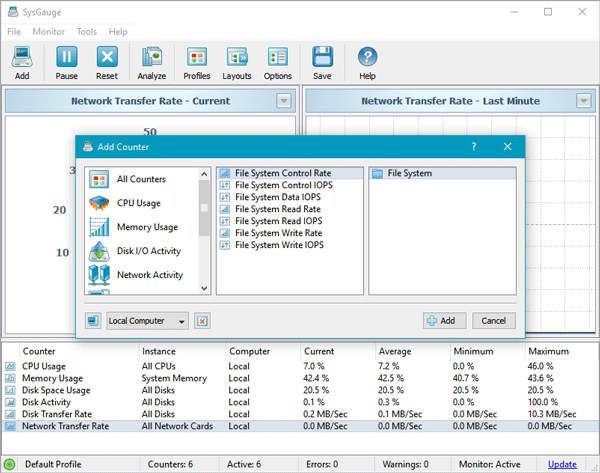600x473 pixels.
Task: Open the Tools menu
Action: pyautogui.click(x=87, y=32)
